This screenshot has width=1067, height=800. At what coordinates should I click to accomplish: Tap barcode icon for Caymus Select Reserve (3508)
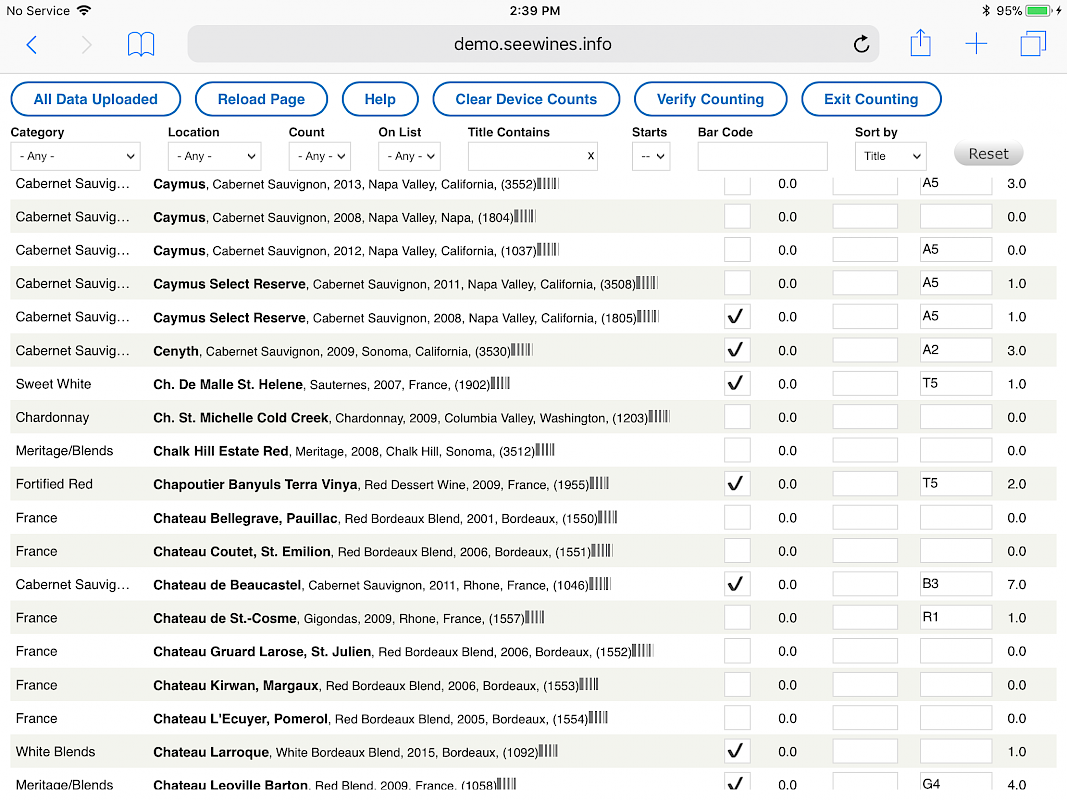[646, 283]
